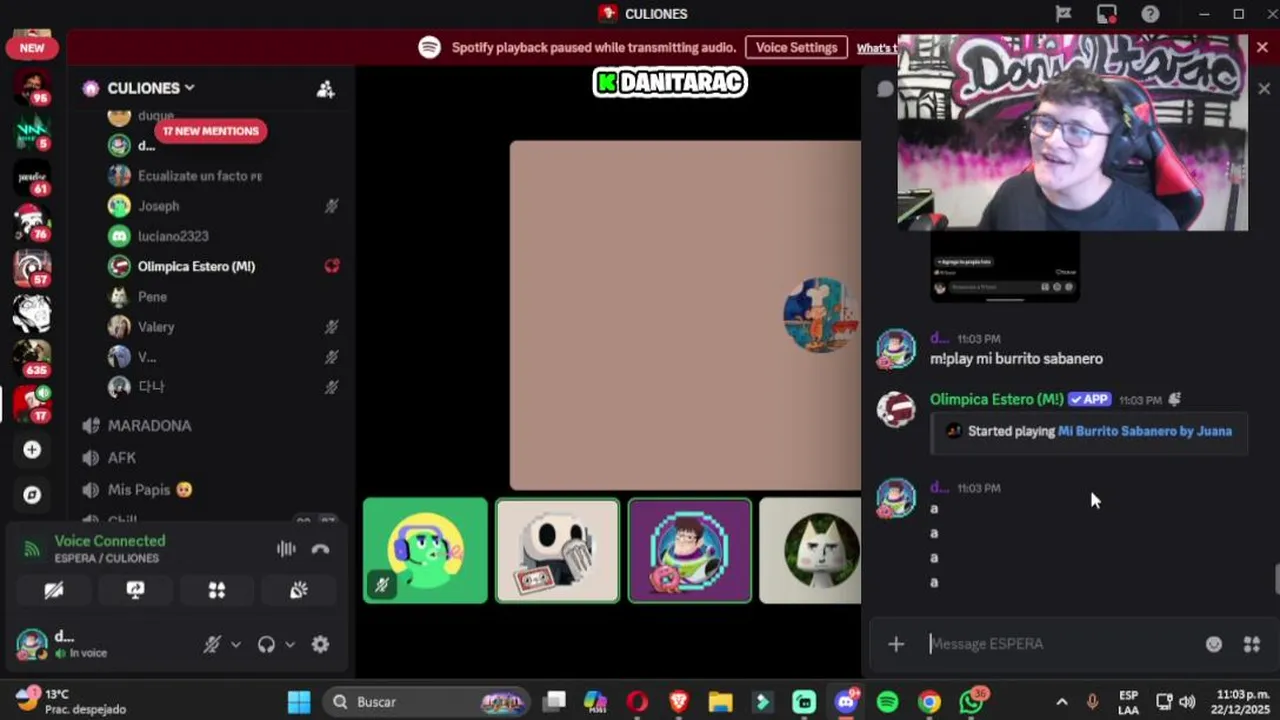Viewport: 1280px width, 720px height.
Task: Open Discover servers compass icon
Action: tap(32, 495)
